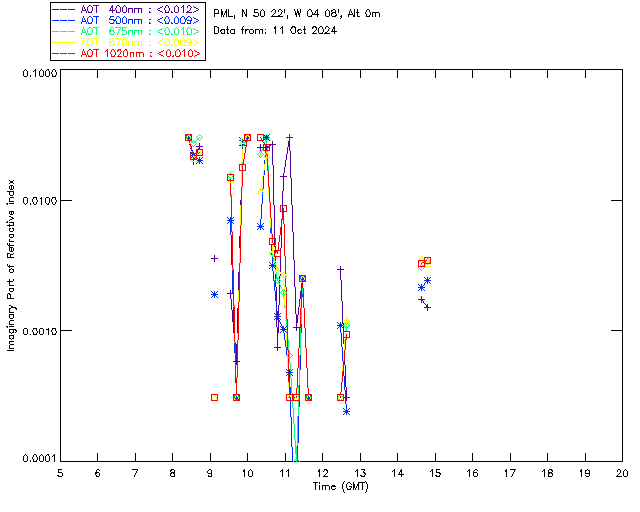The image size is (640, 512).
Task: Click the red dashed line sample in legend
Action: point(64,53)
